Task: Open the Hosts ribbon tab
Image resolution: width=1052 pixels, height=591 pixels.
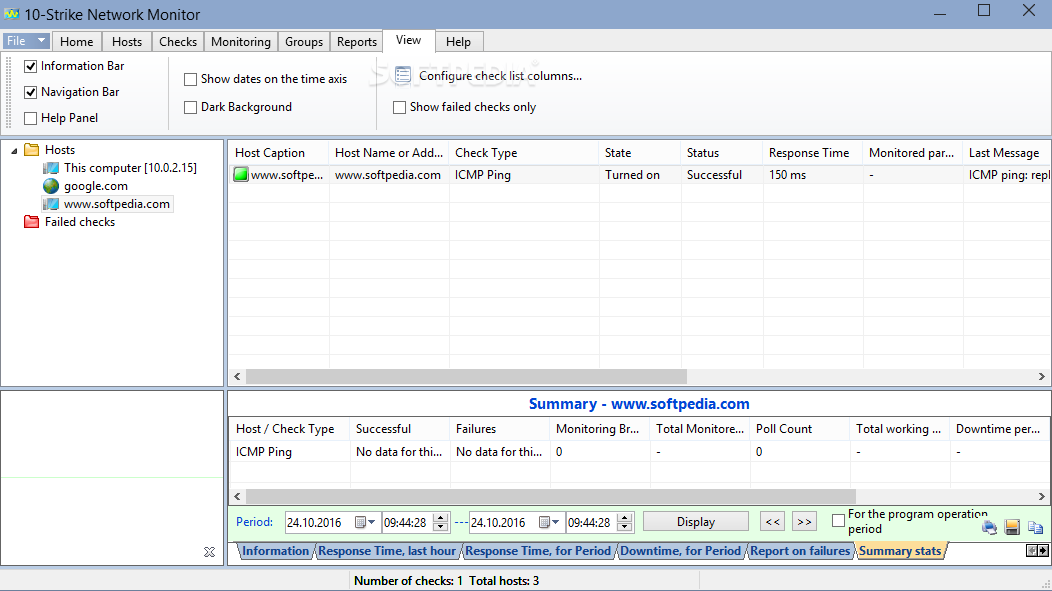Action: [127, 42]
